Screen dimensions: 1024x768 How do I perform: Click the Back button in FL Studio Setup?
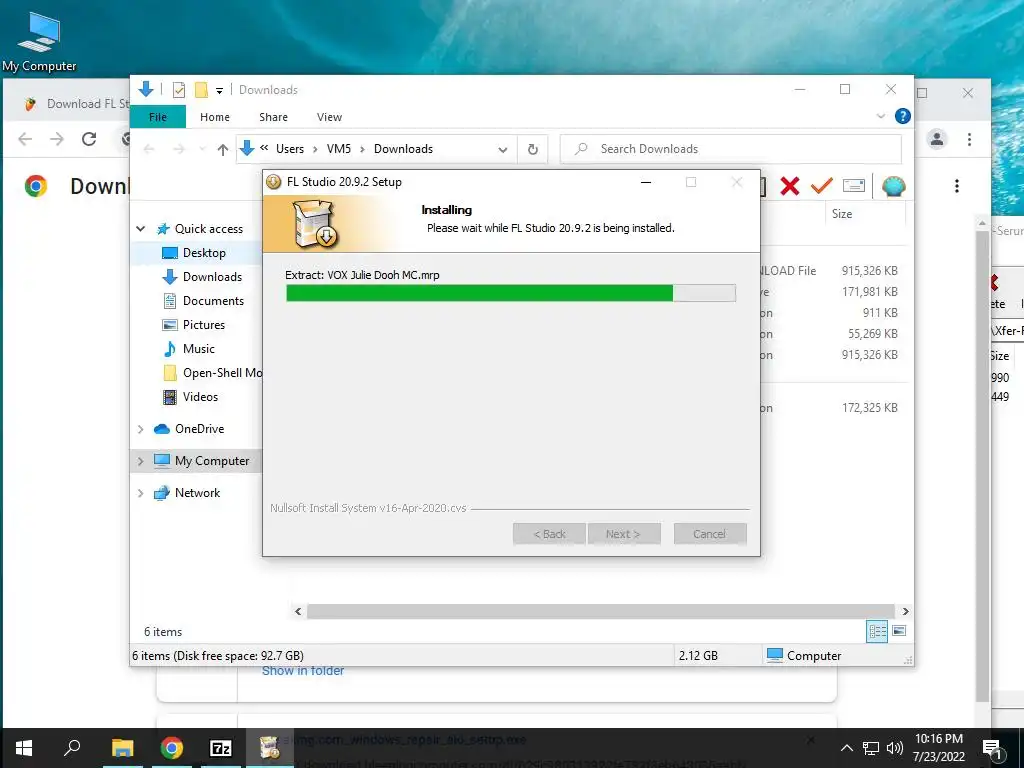tap(549, 534)
